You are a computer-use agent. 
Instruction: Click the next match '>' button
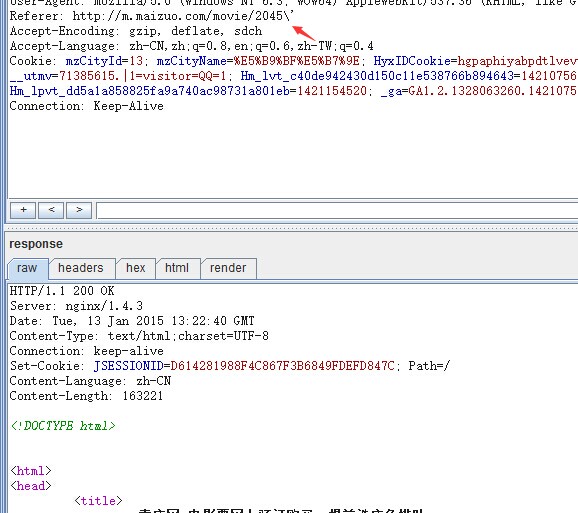(x=79, y=210)
